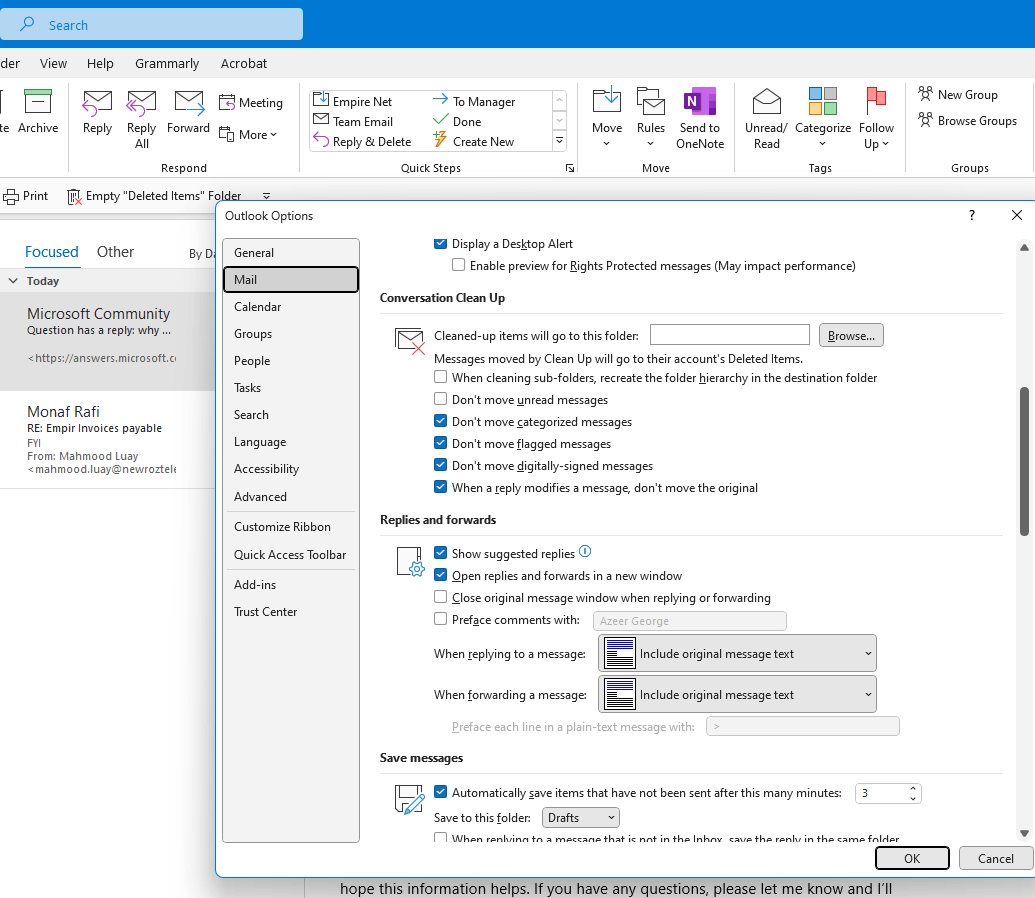
Task: Expand the More respond options dropdown
Action: tap(248, 135)
